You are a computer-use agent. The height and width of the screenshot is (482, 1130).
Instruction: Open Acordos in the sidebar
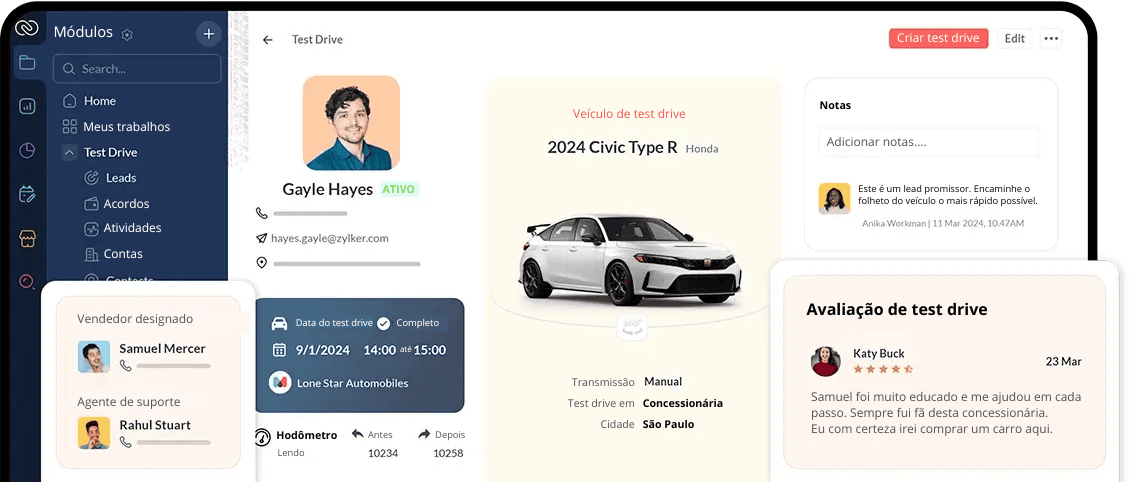126,204
